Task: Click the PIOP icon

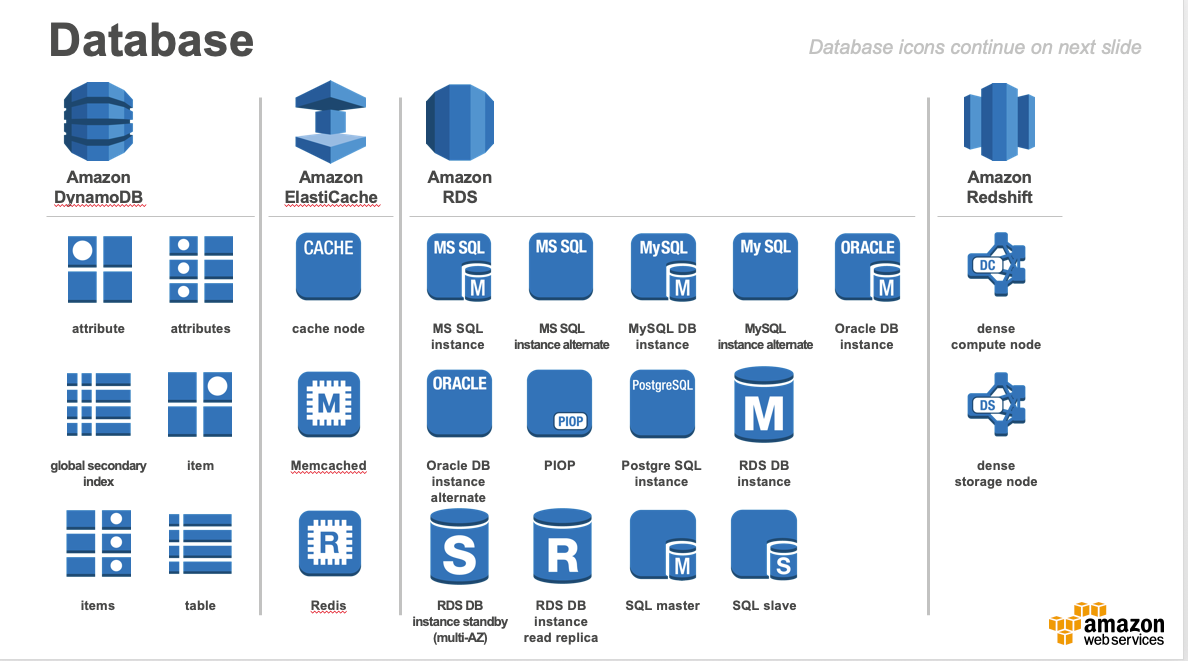Action: click(x=560, y=404)
